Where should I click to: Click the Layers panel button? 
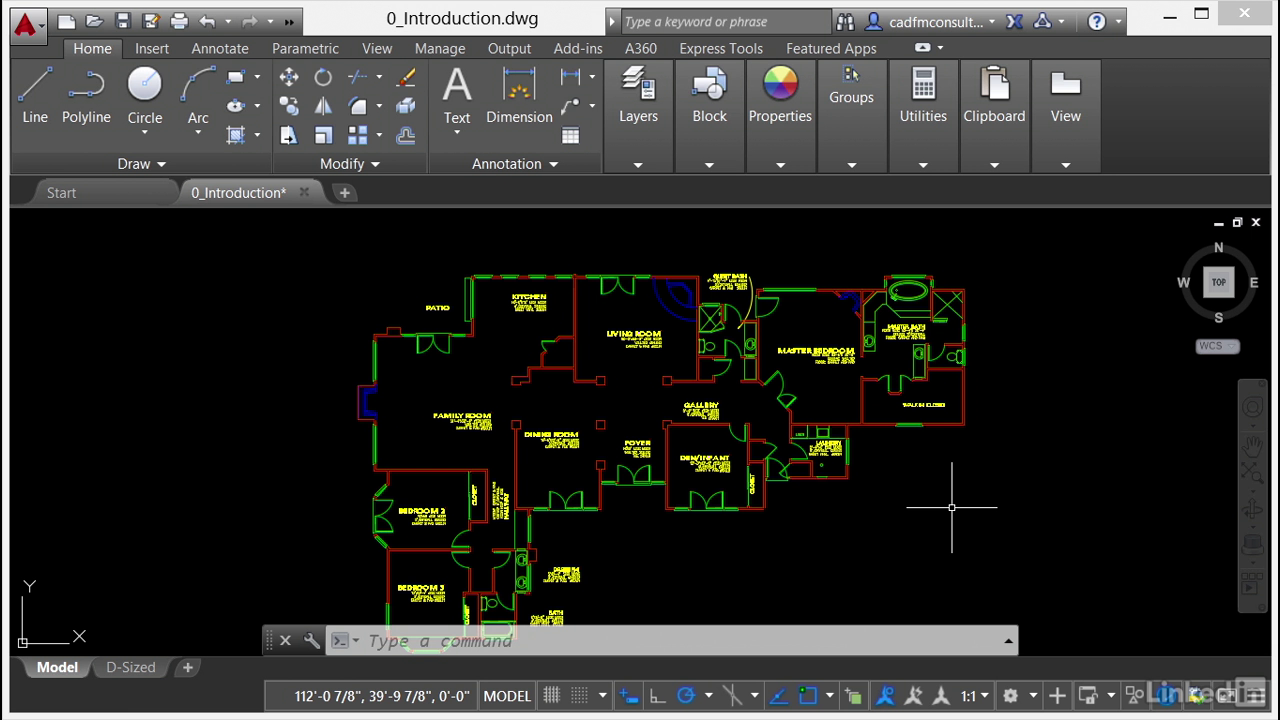[x=638, y=96]
